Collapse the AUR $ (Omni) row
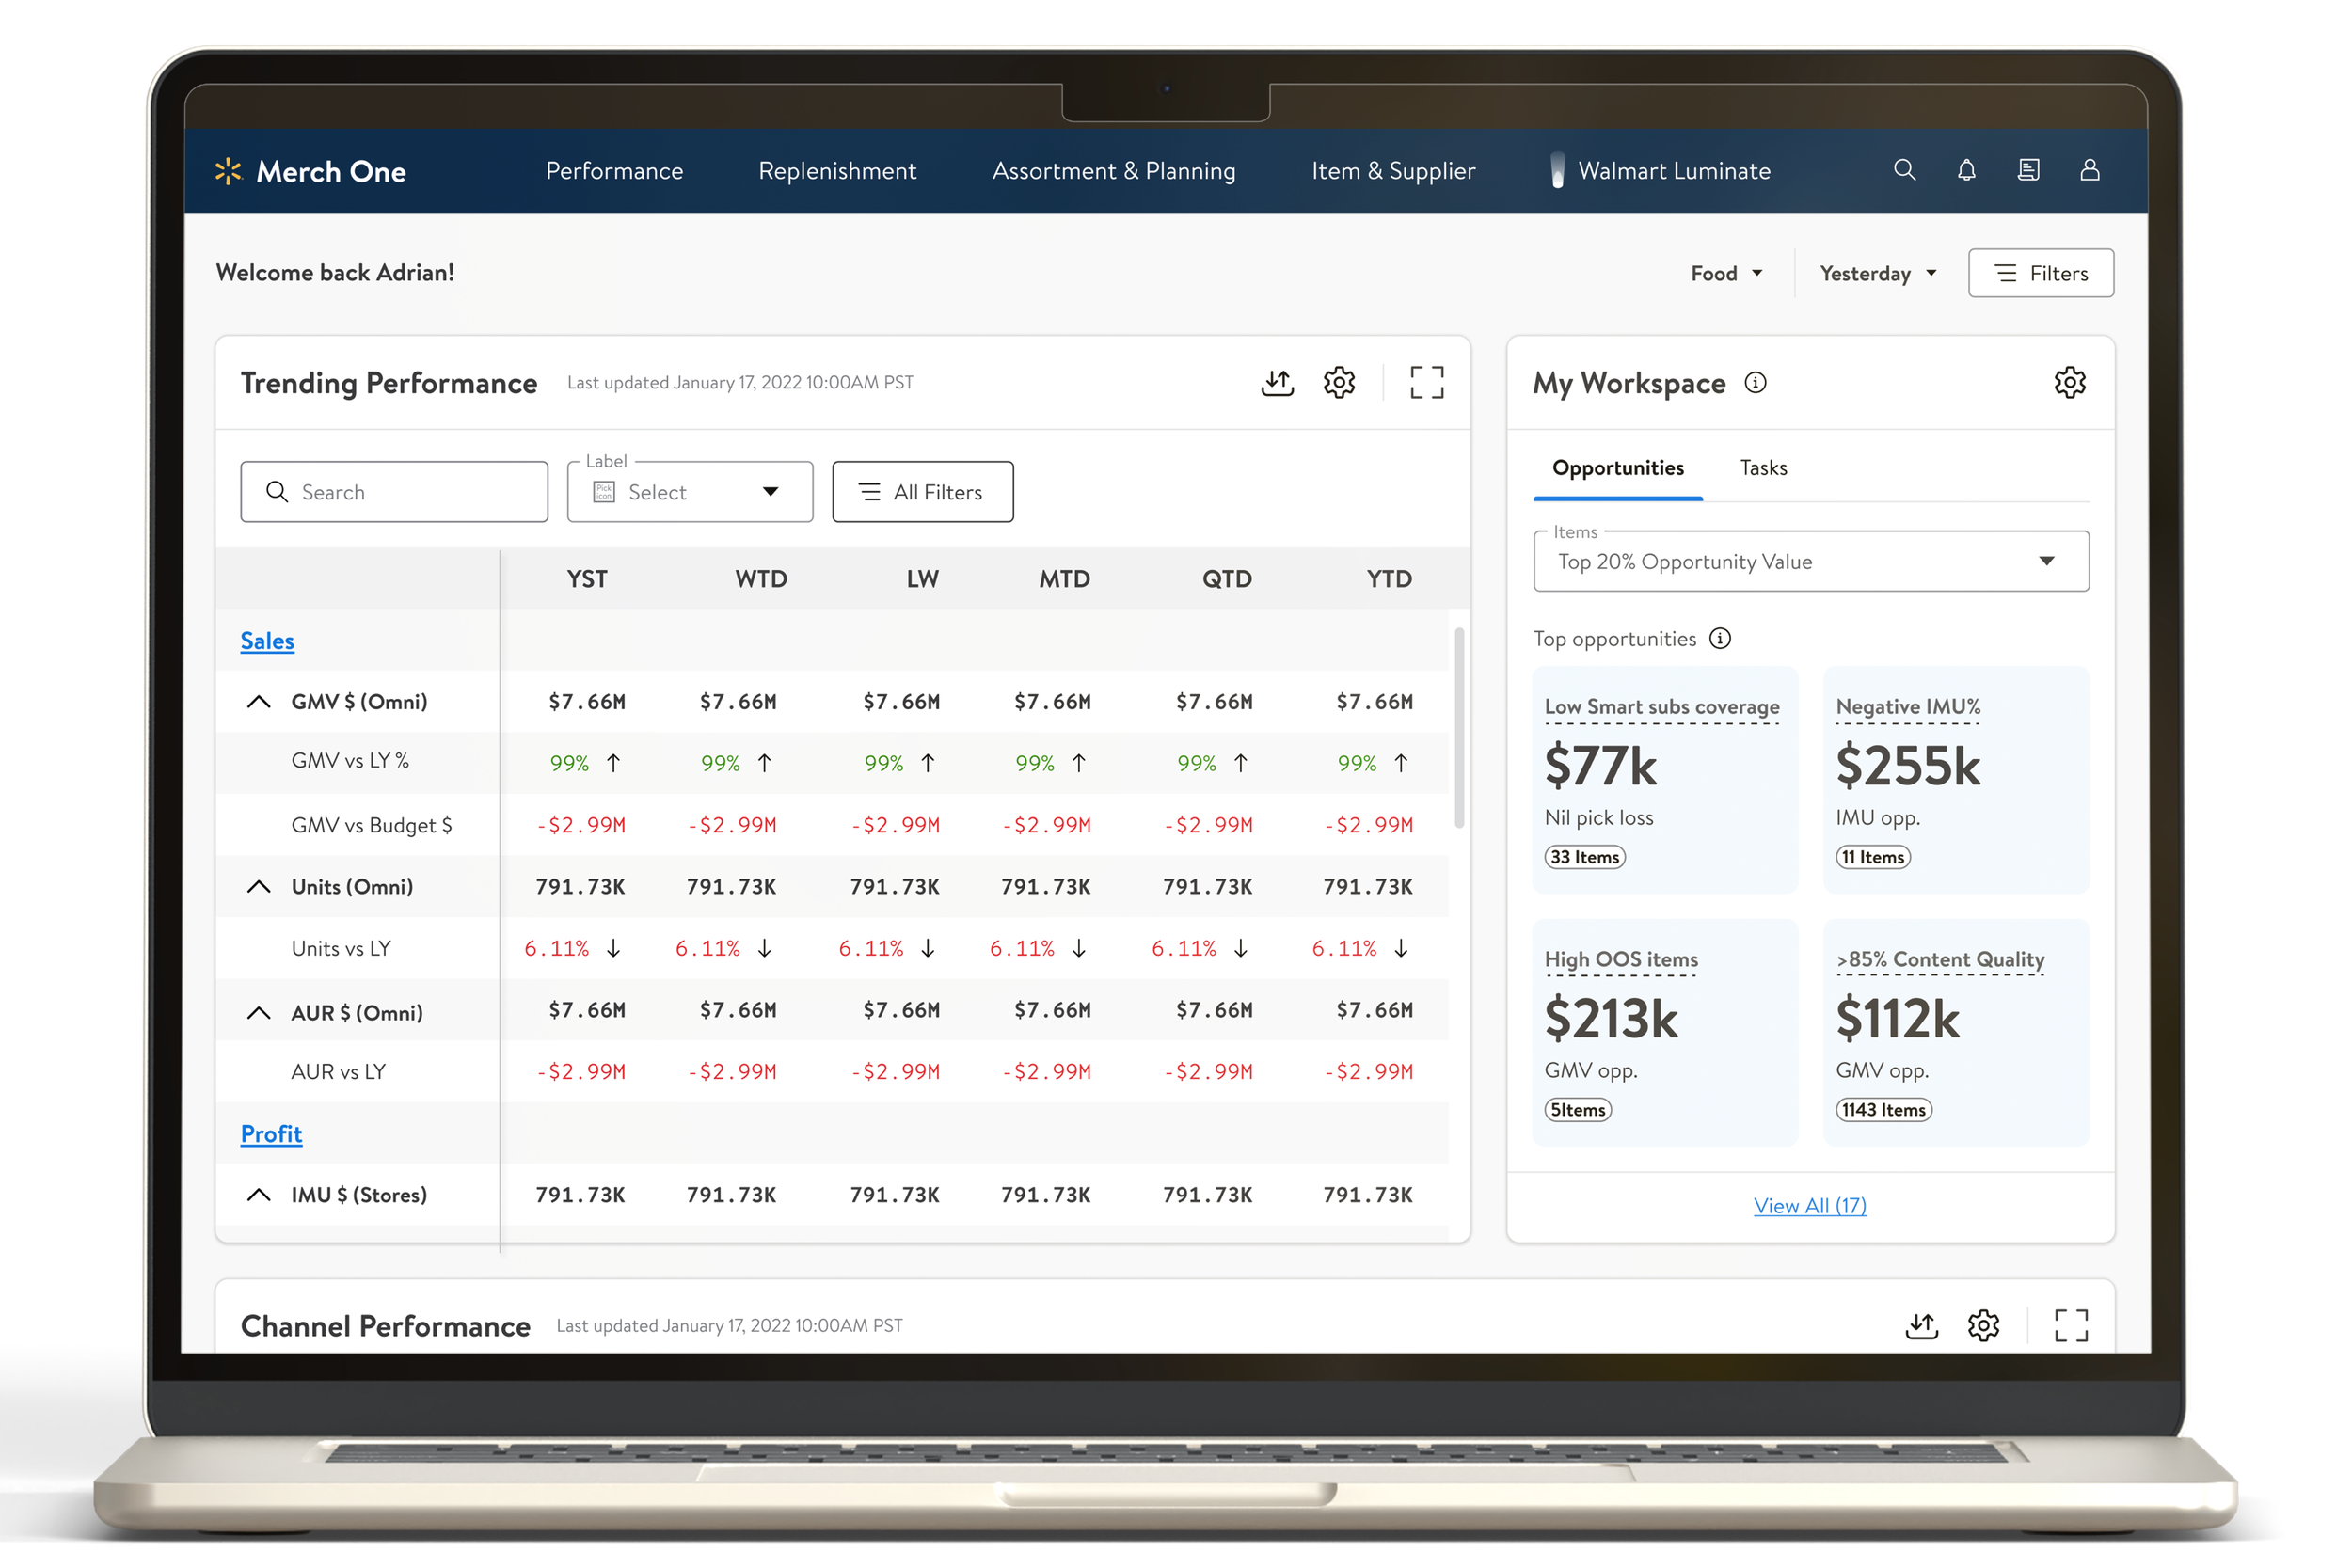Image resolution: width=2352 pixels, height=1568 pixels. [259, 1013]
